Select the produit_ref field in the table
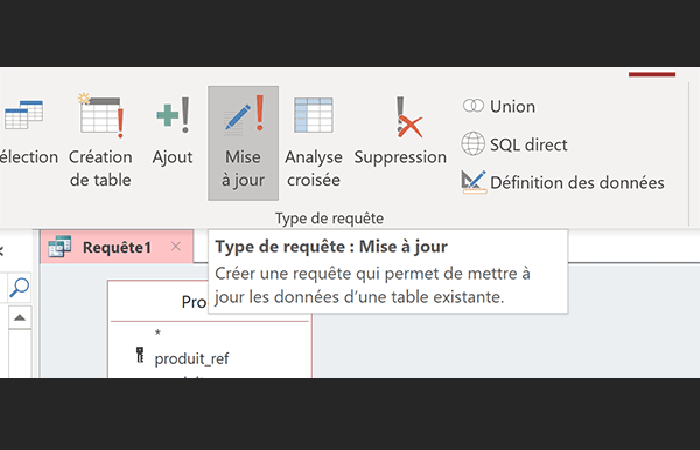700x450 pixels. point(192,358)
